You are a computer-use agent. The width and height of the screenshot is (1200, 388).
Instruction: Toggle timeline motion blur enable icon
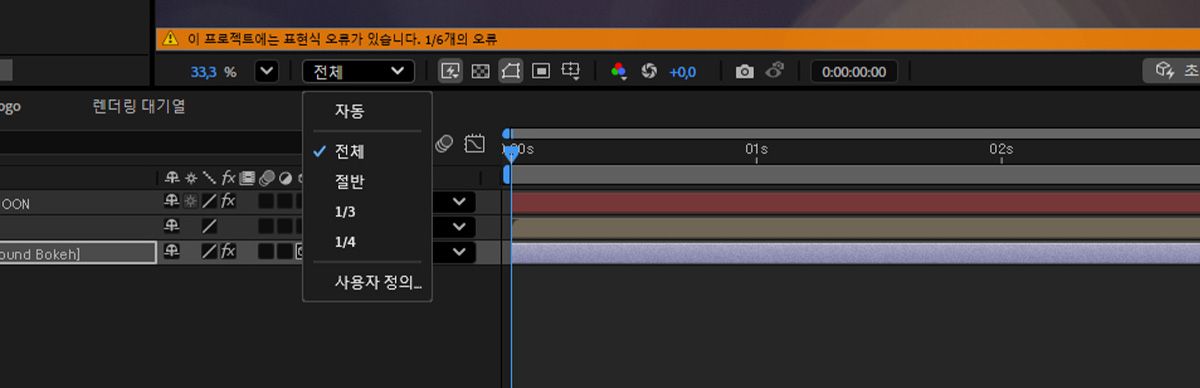(x=445, y=144)
